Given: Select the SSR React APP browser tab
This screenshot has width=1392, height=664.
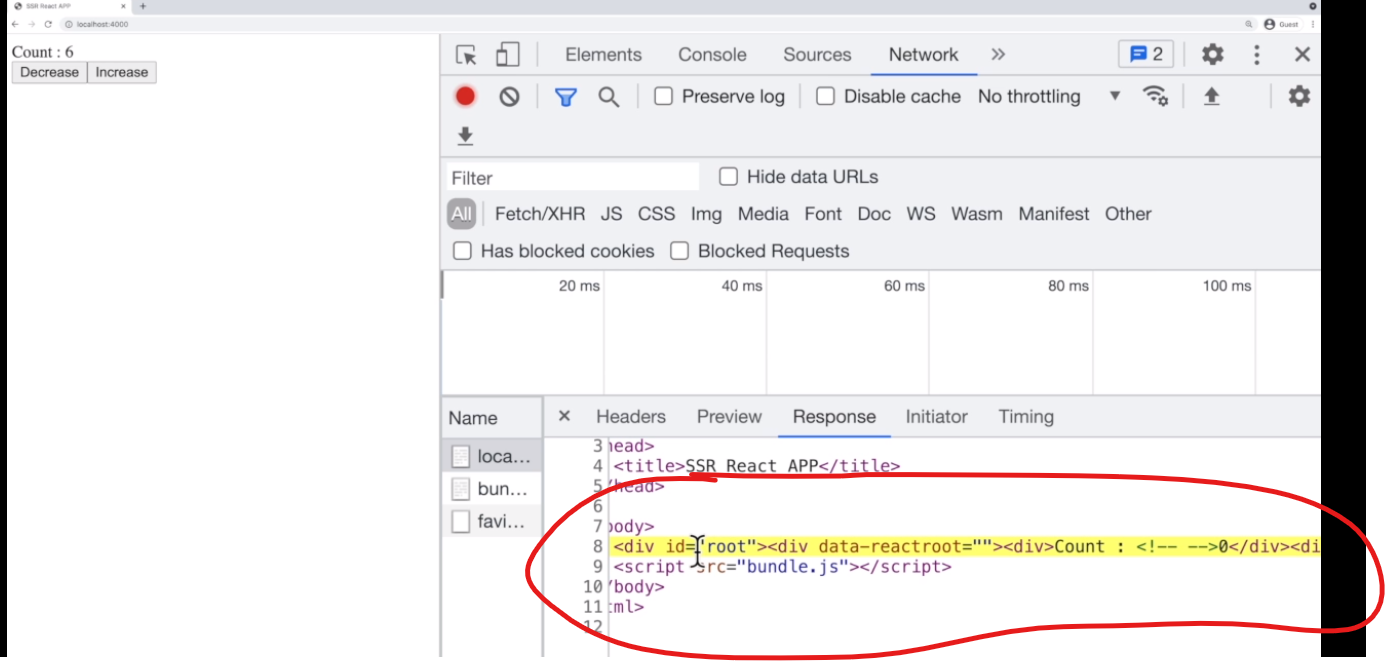Looking at the screenshot, I should 69,6.
